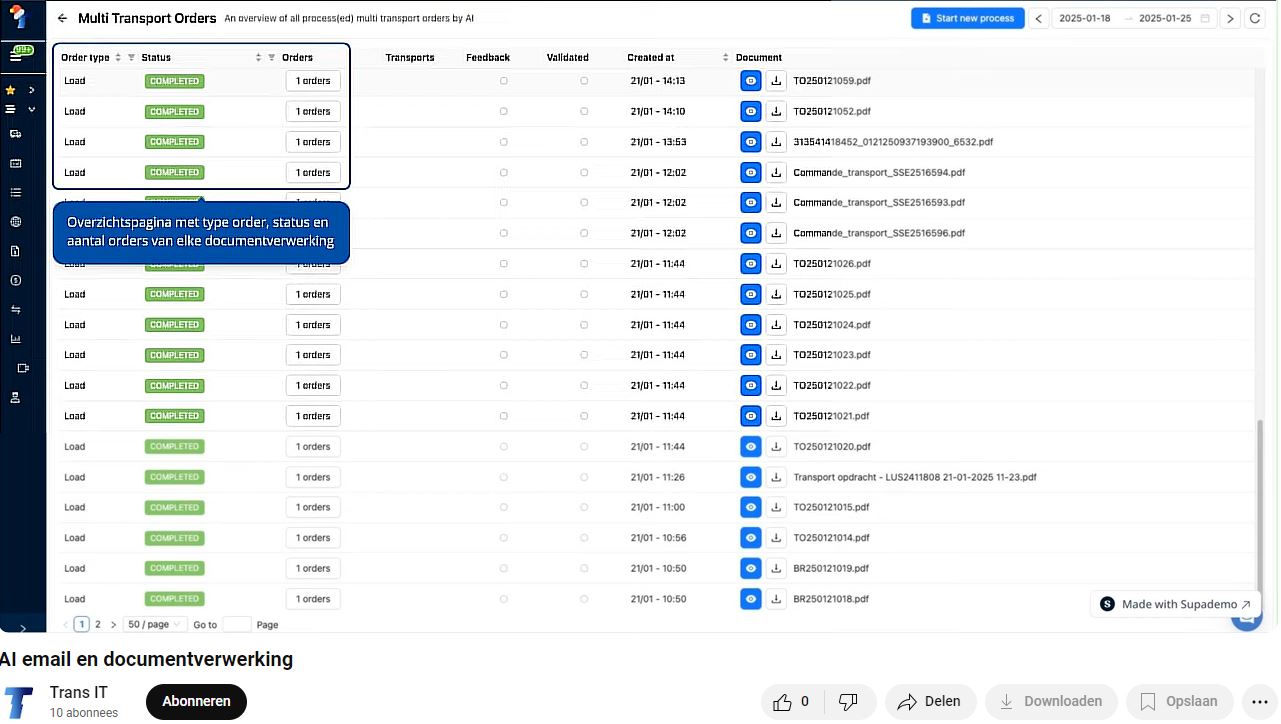Open the truck icon in the sidebar

coord(15,134)
